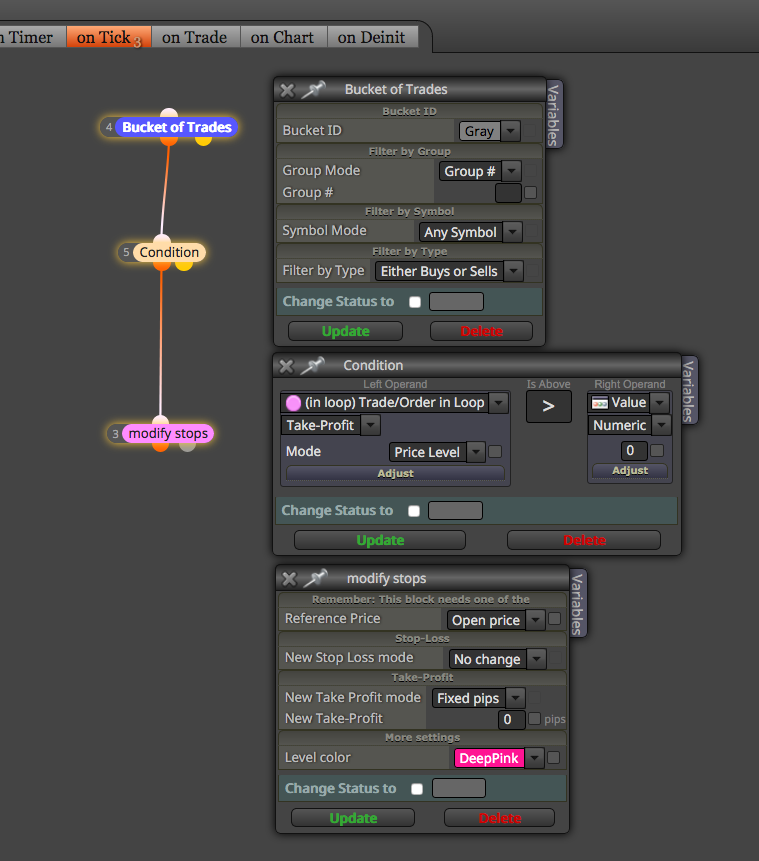759x861 pixels.
Task: Toggle checkbox beside Reference Price
Action: [555, 619]
